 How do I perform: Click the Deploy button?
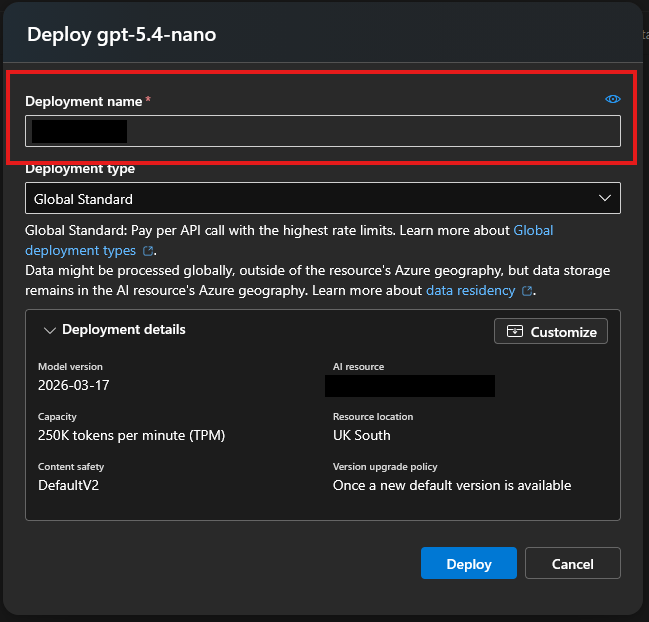(x=469, y=563)
